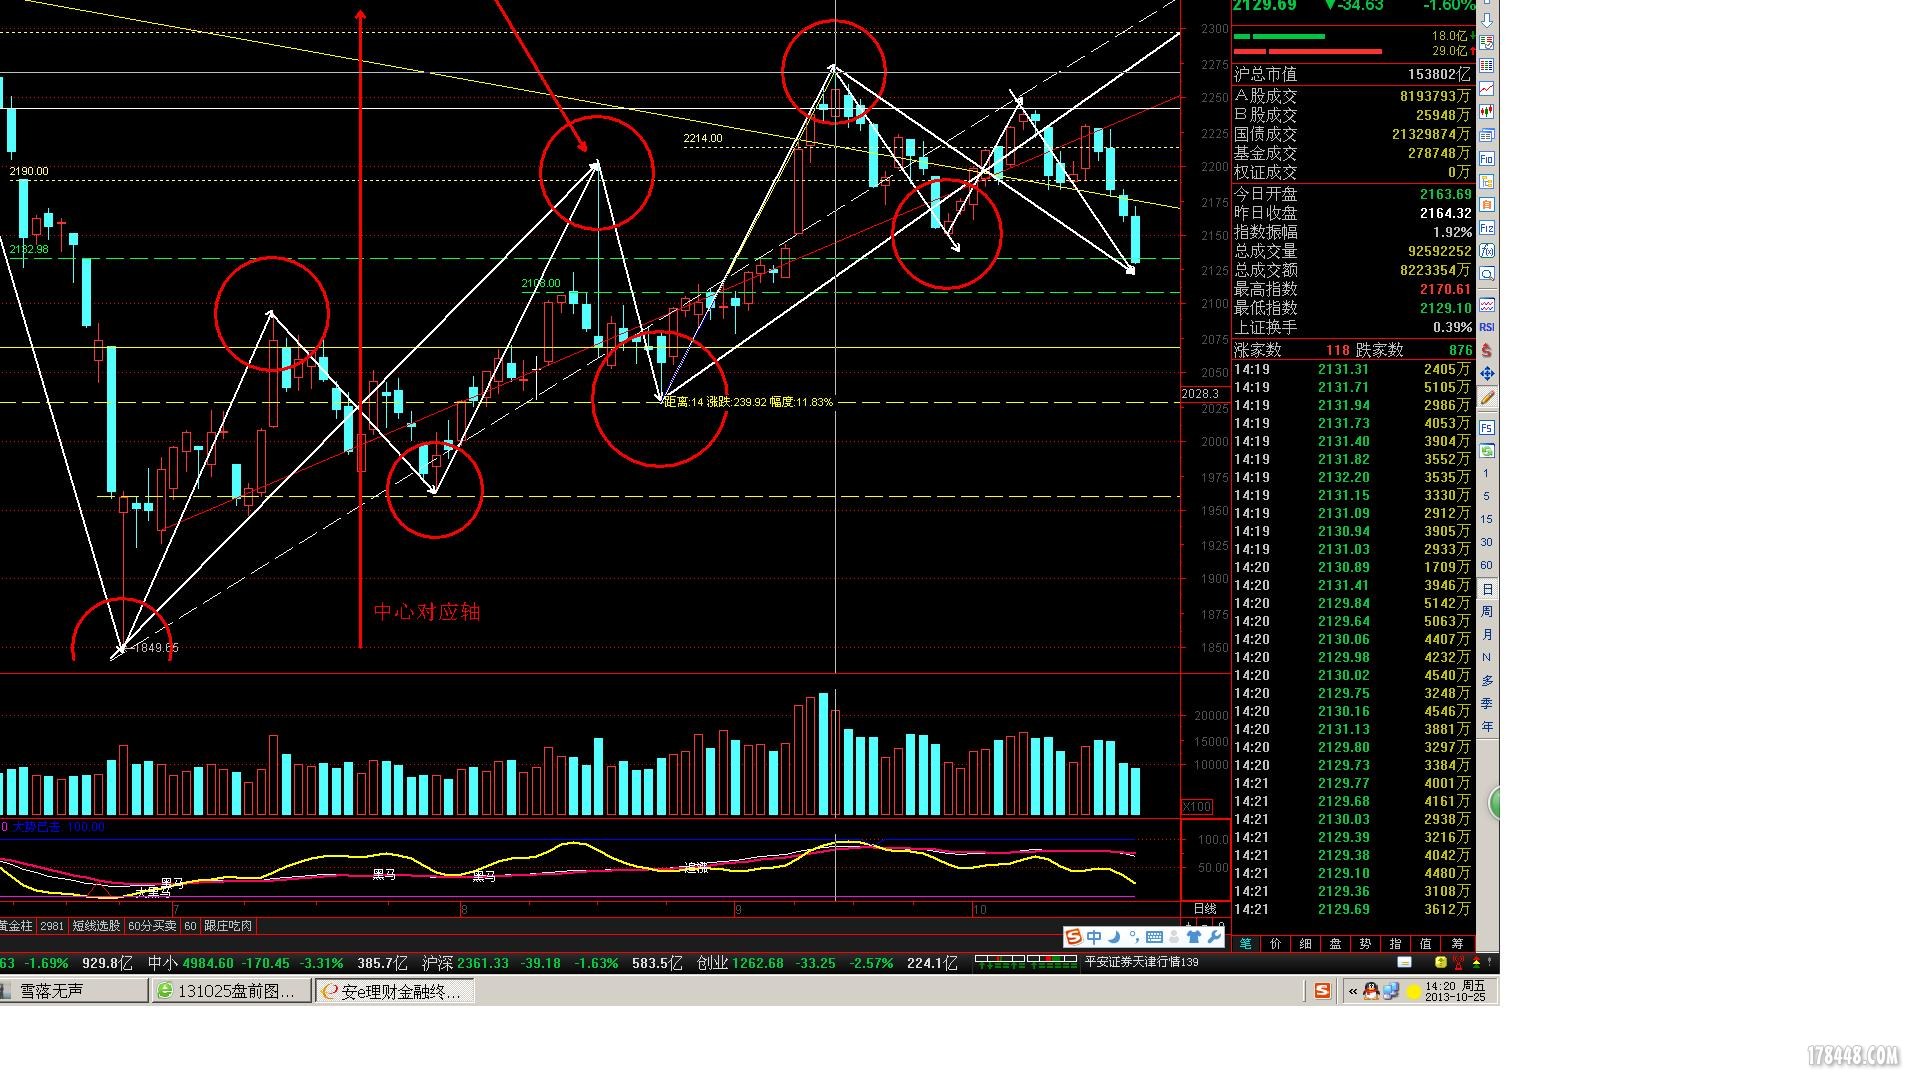1920x1080 pixels.
Task: Switch to 5-minute period
Action: (1486, 496)
